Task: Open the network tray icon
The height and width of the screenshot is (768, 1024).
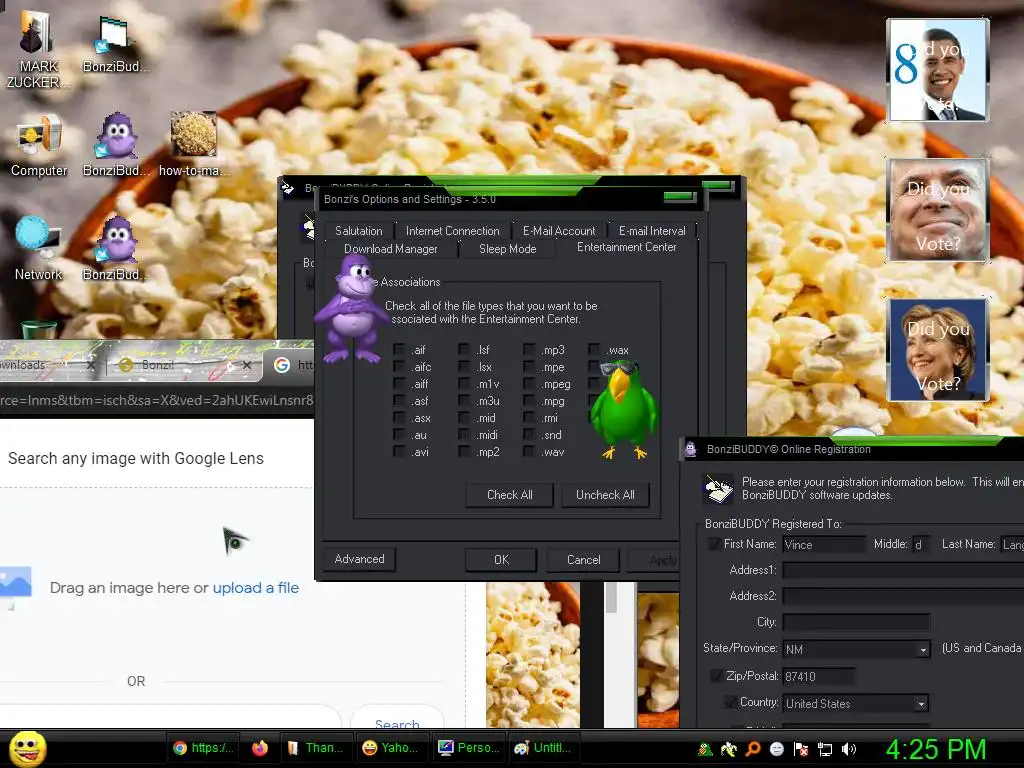Action: click(x=825, y=749)
